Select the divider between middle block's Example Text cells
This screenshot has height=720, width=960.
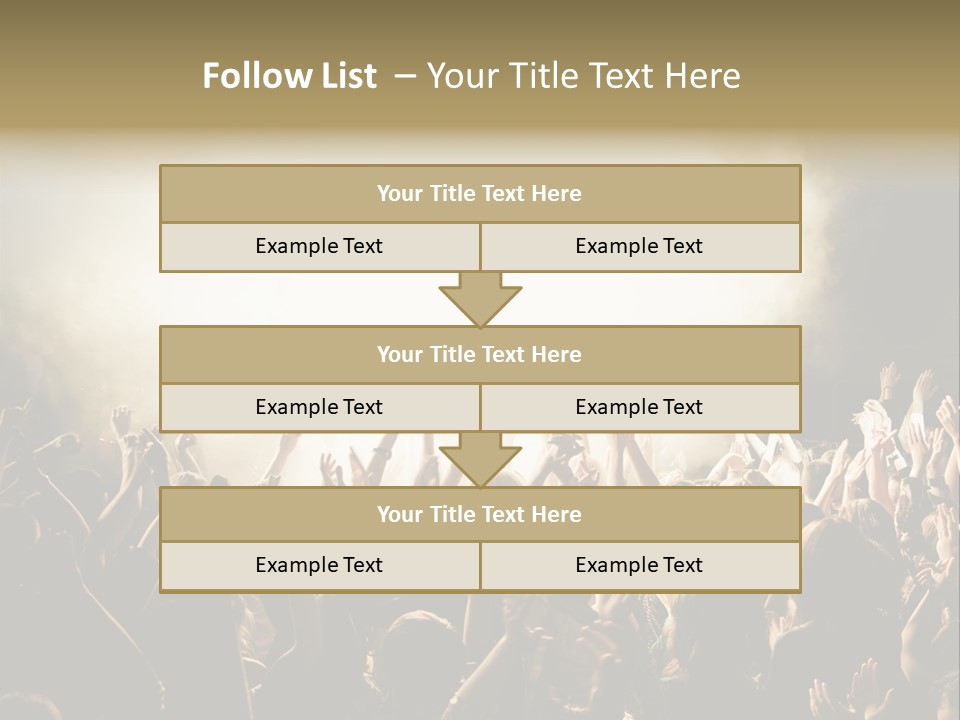click(x=480, y=408)
